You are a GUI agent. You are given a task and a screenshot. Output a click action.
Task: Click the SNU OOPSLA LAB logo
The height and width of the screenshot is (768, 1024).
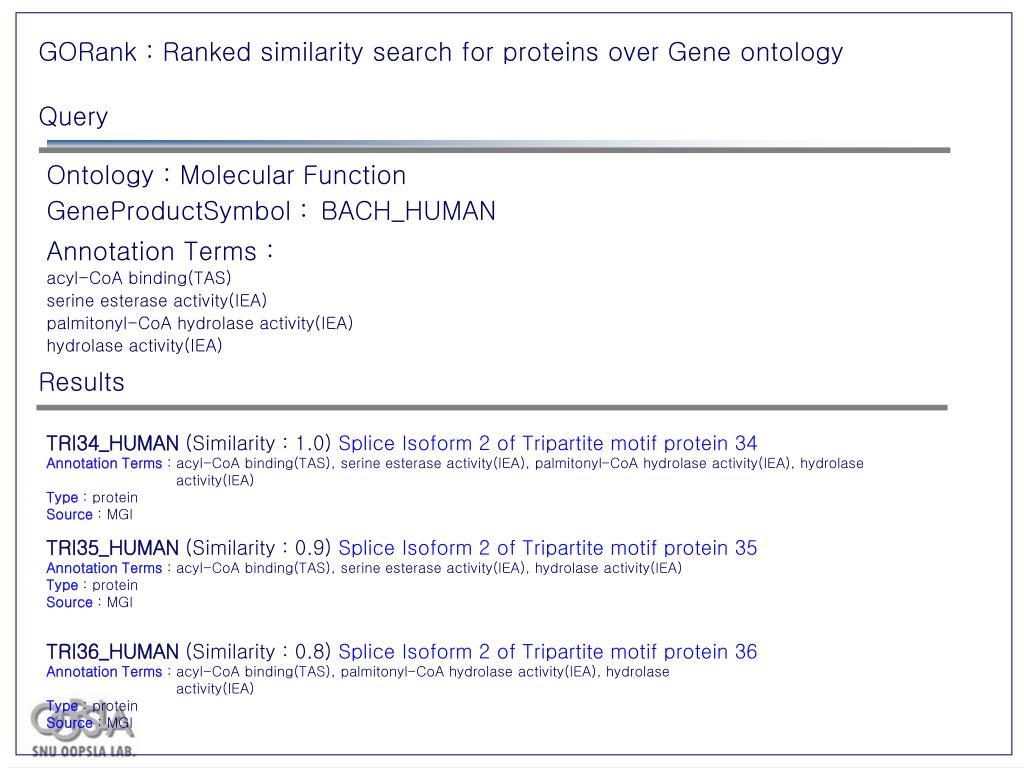point(84,729)
